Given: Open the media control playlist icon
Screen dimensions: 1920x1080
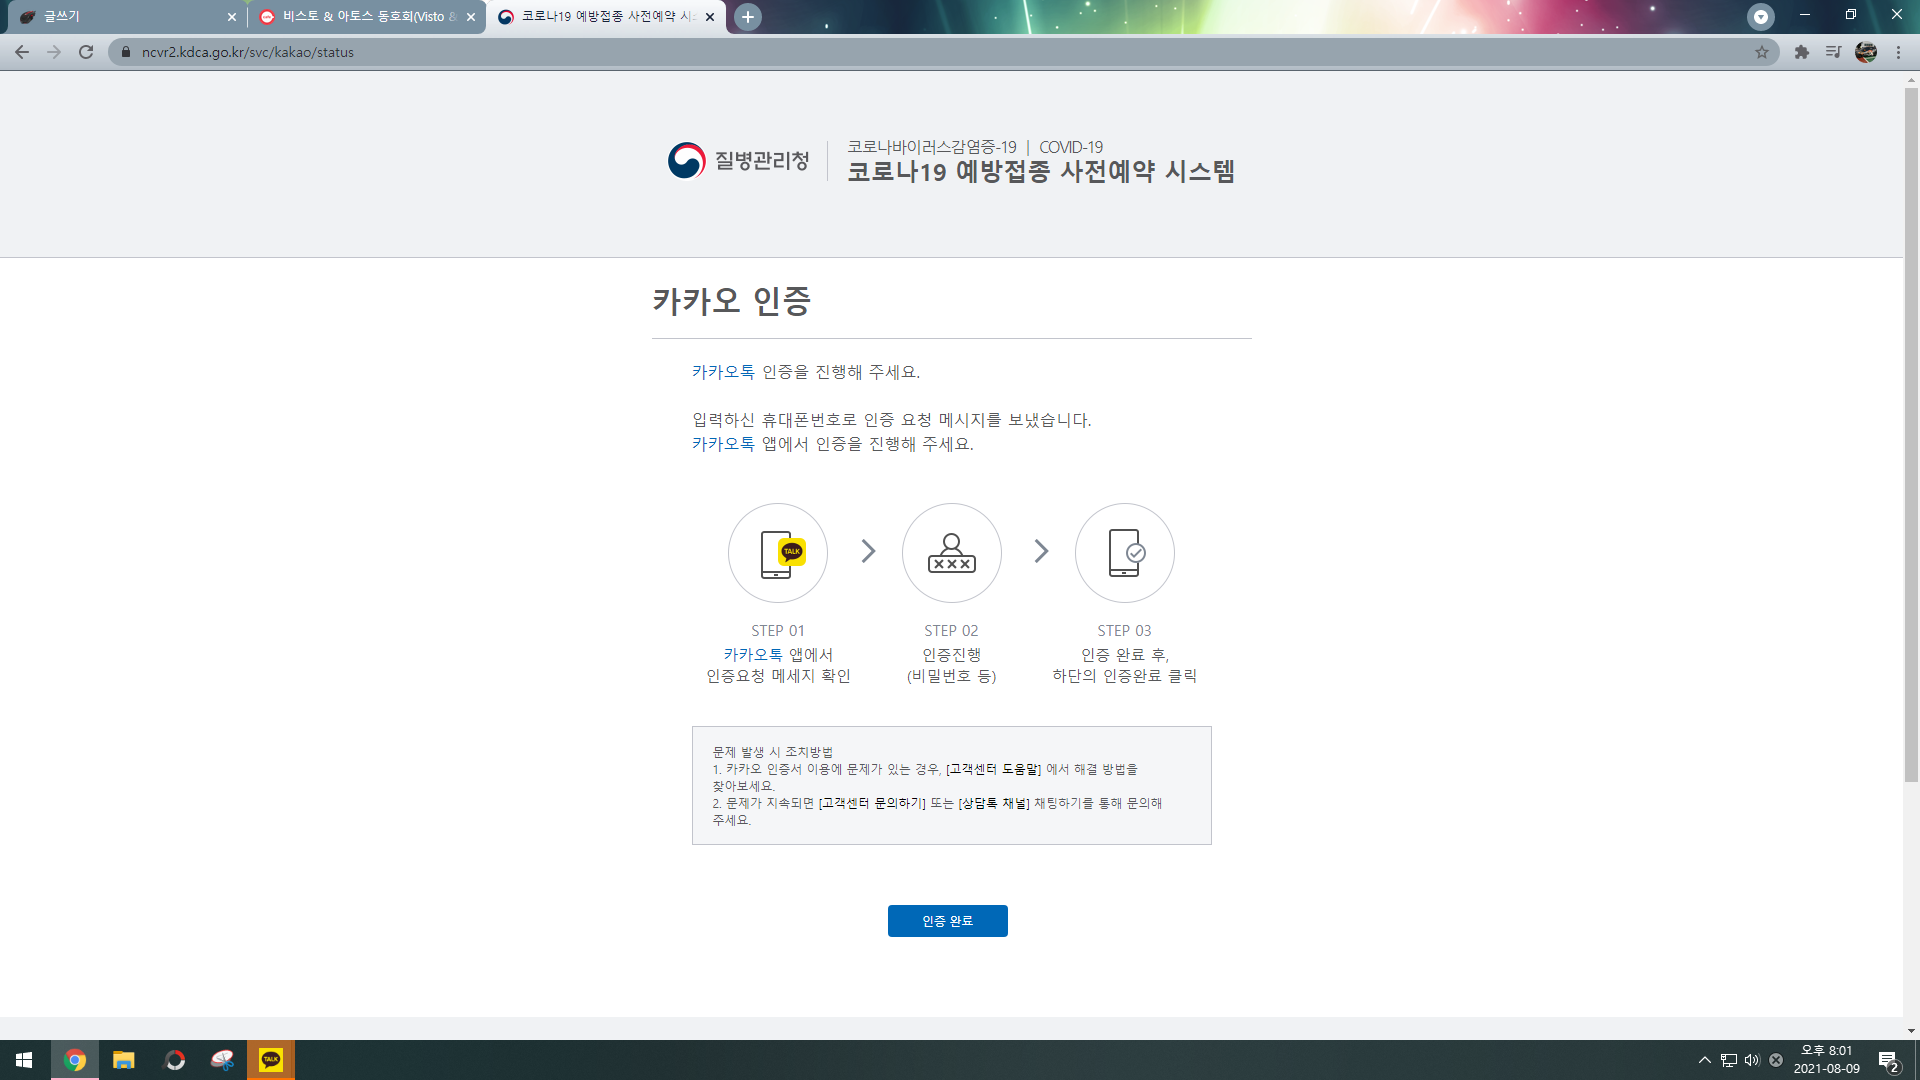Looking at the screenshot, I should click(x=1833, y=52).
